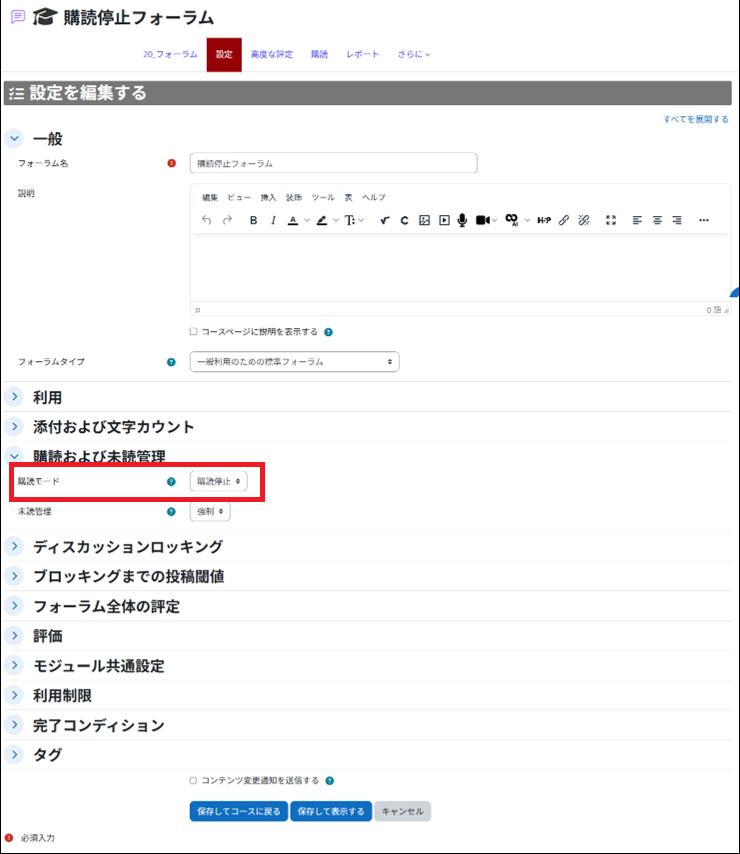This screenshot has width=740, height=854.
Task: Open the レポート tab
Action: (363, 54)
